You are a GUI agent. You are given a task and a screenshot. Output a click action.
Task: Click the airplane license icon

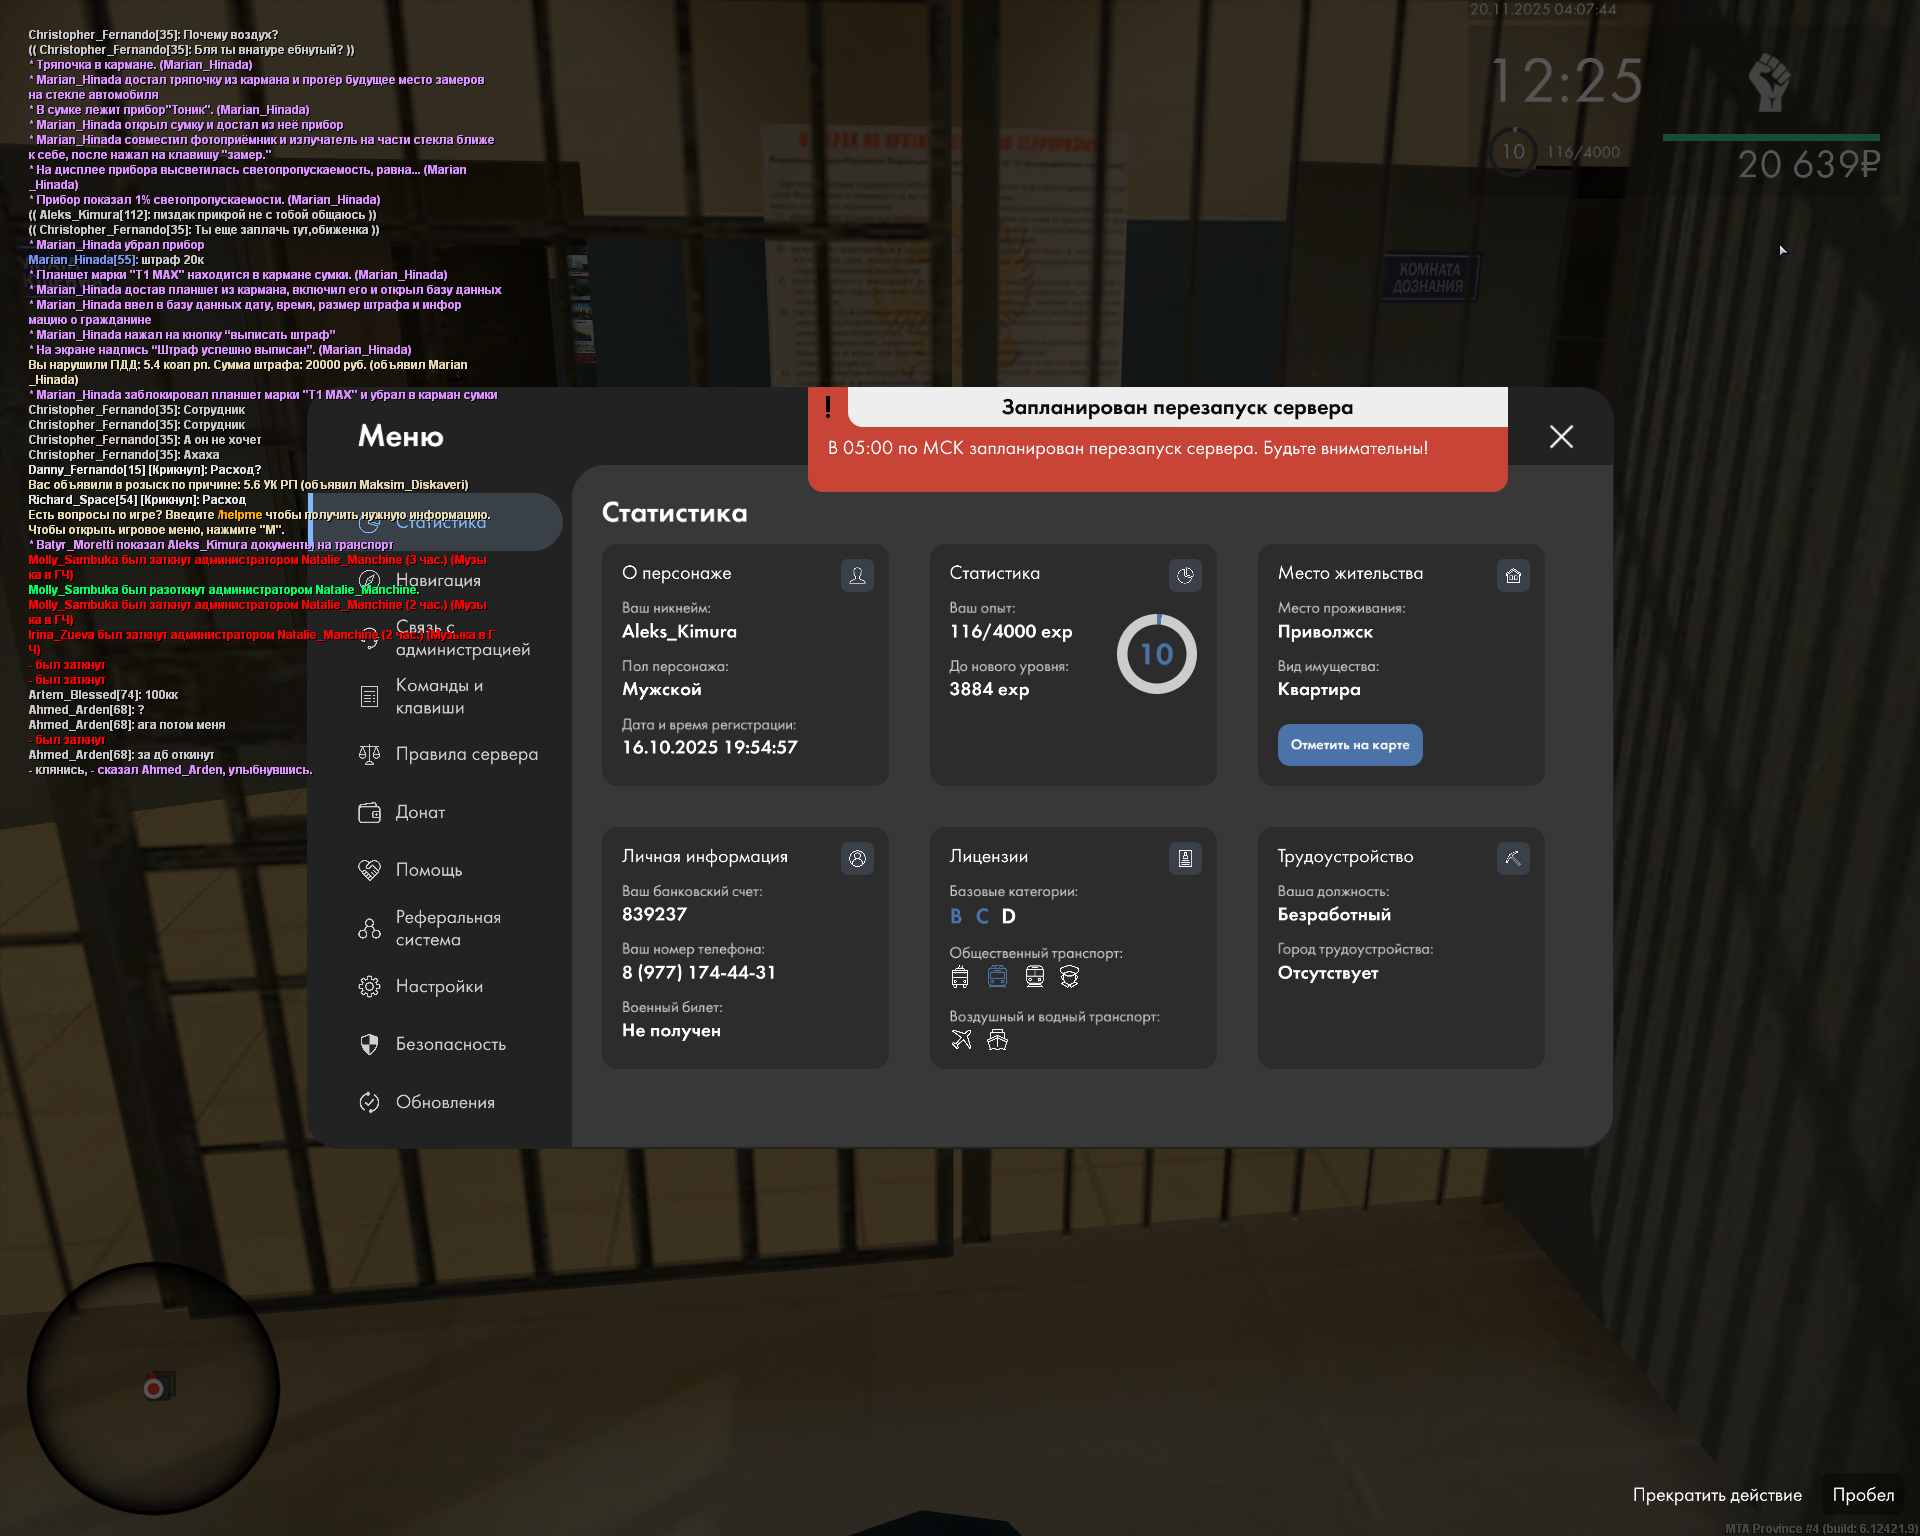point(961,1040)
